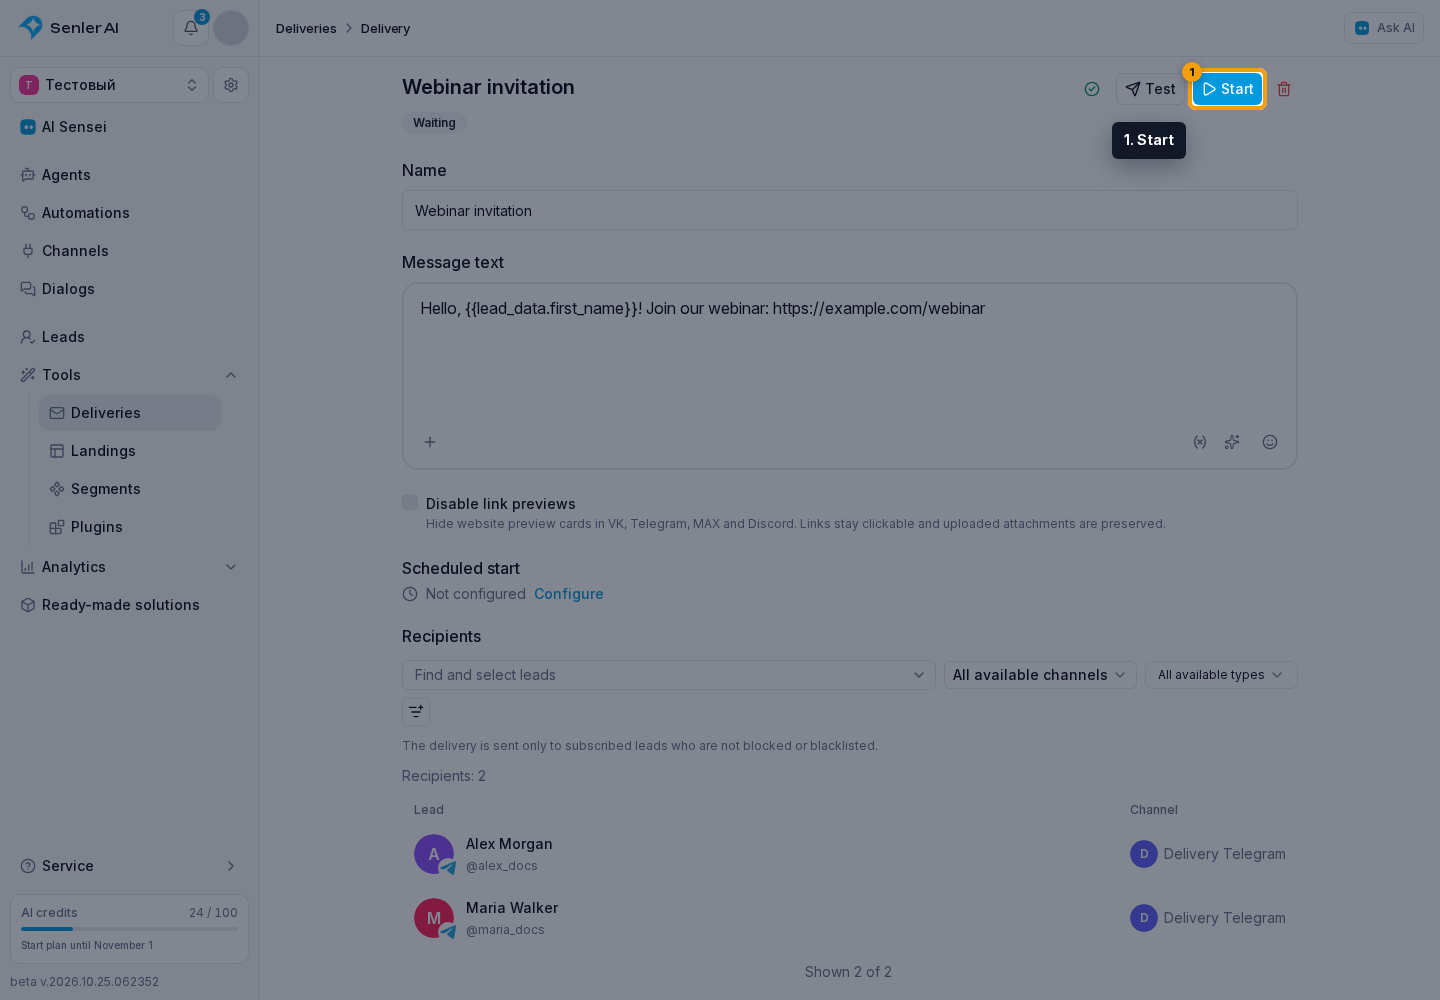
Task: Click the green saved status checkmark icon
Action: (1092, 89)
